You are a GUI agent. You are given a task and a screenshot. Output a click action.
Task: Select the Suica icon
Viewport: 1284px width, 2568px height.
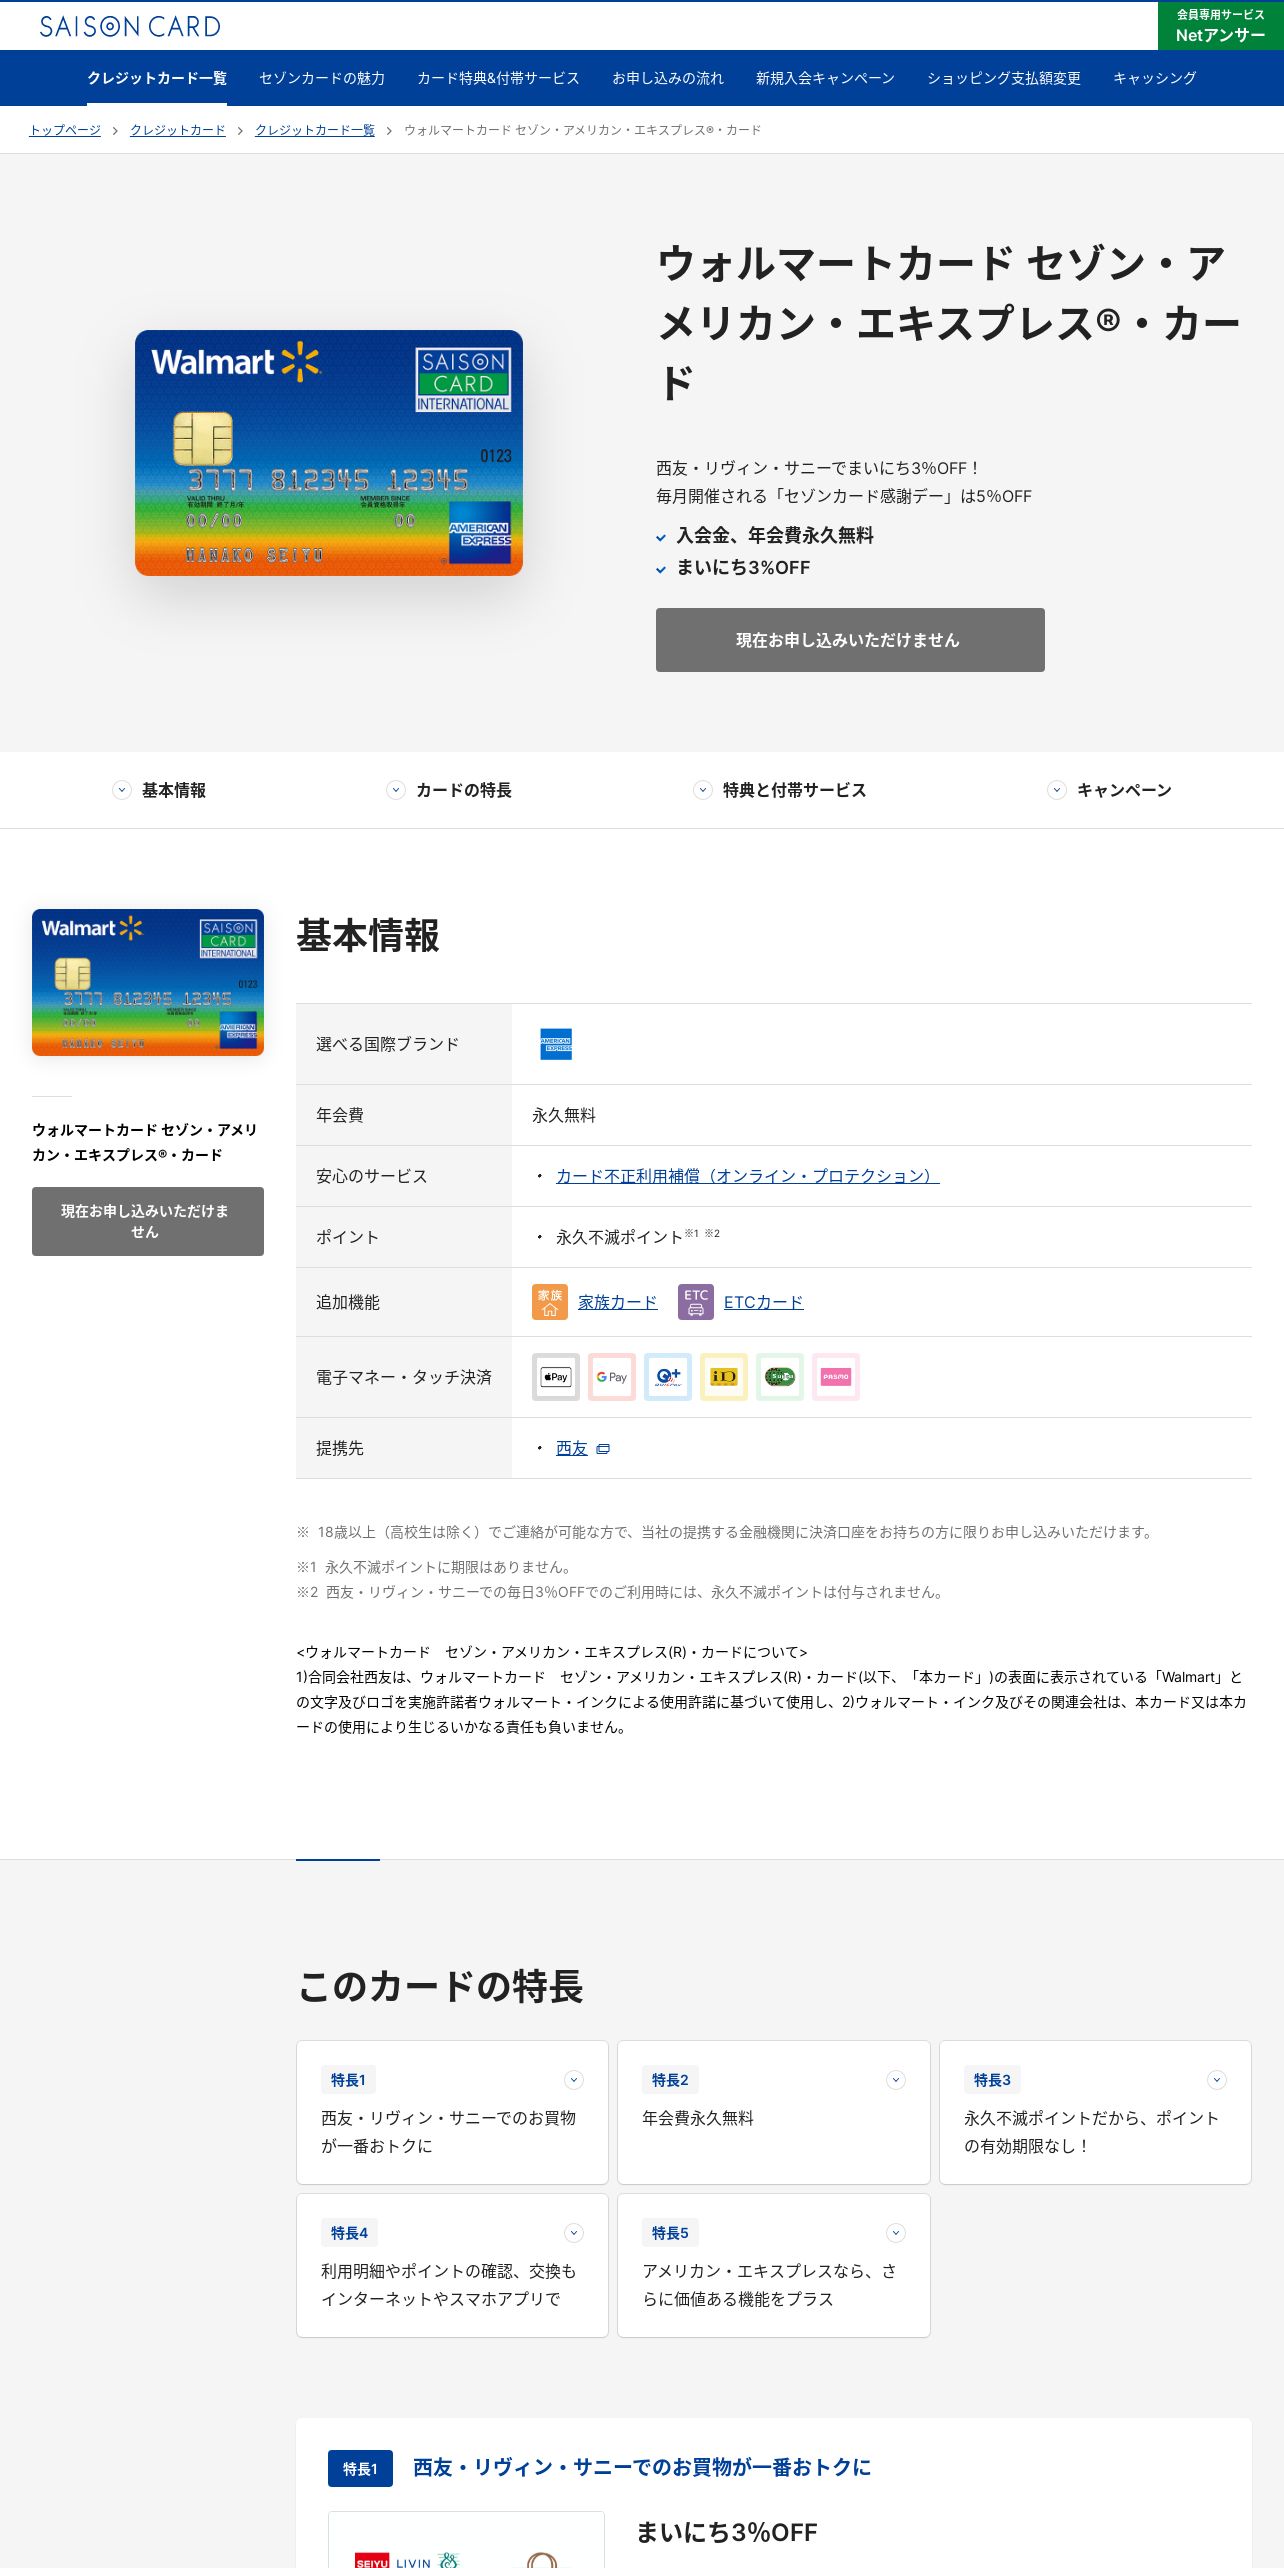click(x=780, y=1377)
